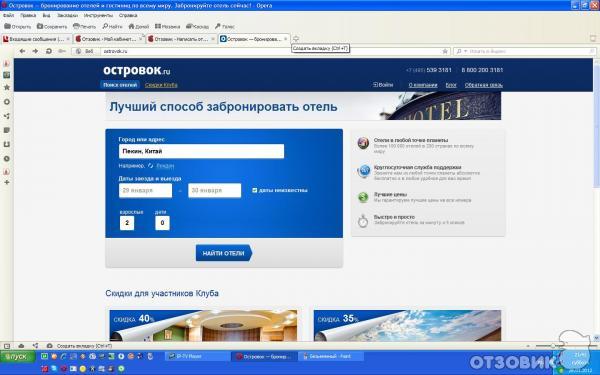Click the Войти login link
The image size is (600, 375).
point(383,85)
